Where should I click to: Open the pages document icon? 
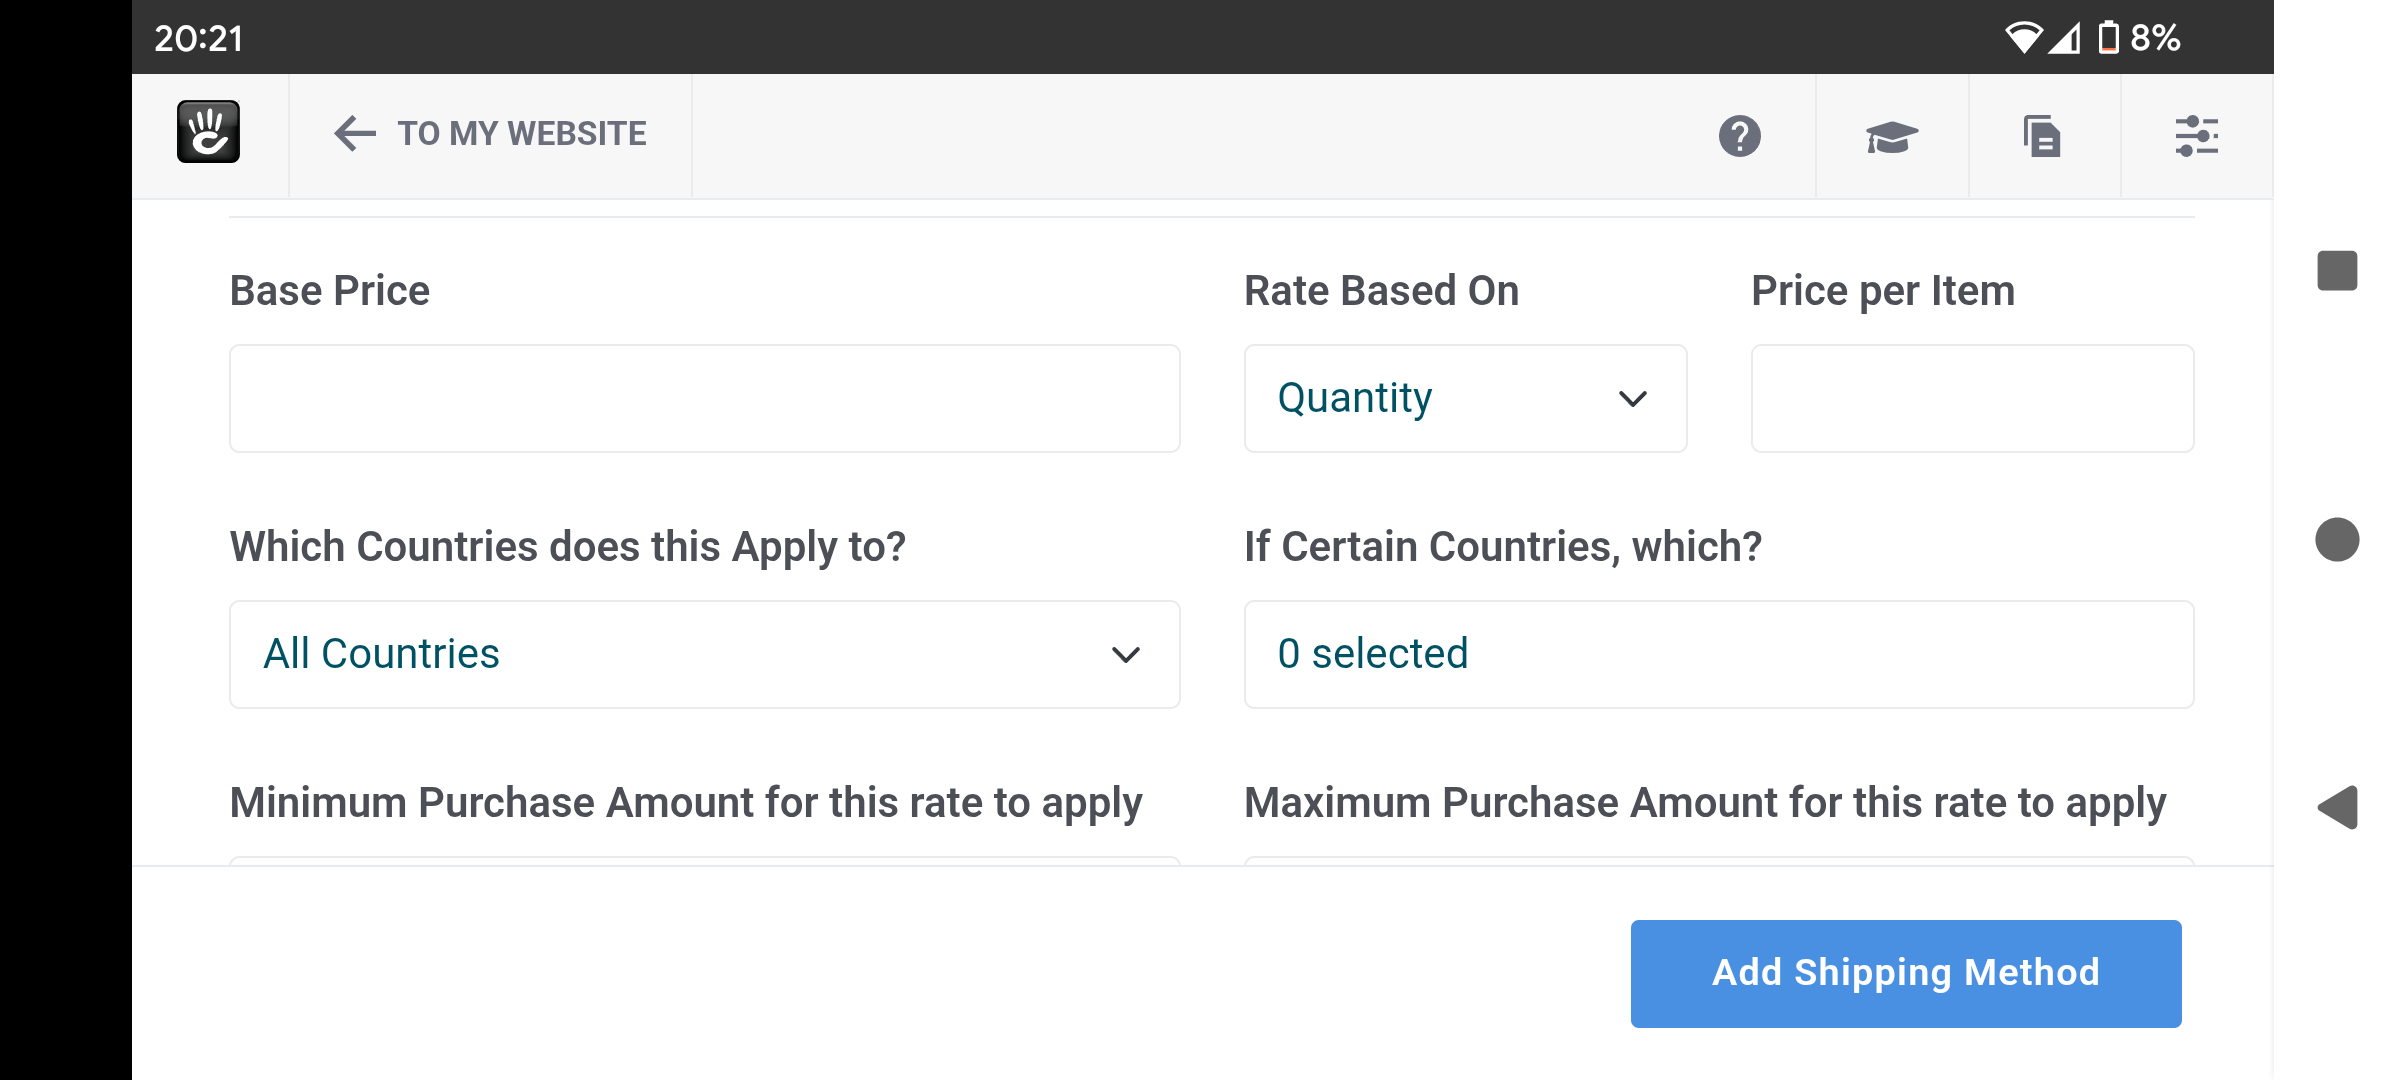click(2042, 136)
